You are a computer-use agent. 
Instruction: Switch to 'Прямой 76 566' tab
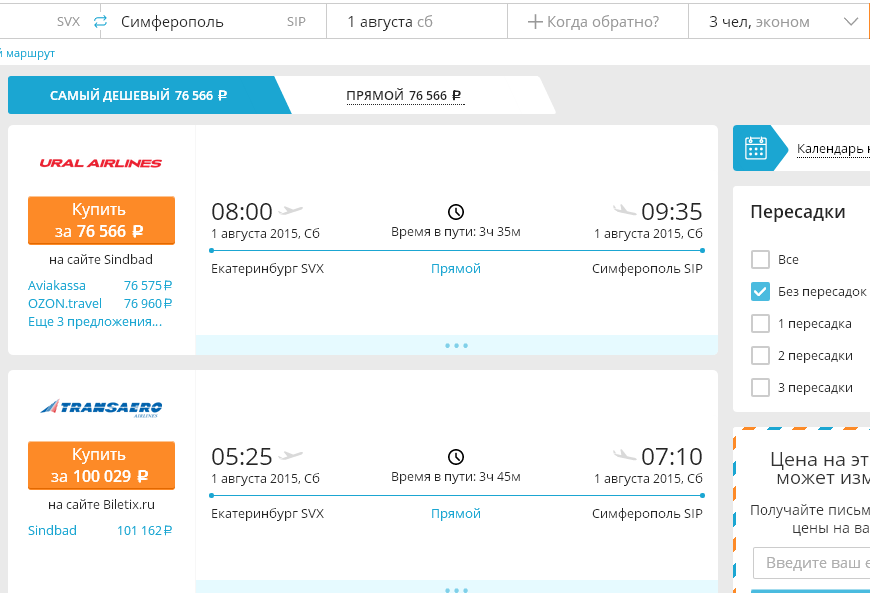(404, 96)
